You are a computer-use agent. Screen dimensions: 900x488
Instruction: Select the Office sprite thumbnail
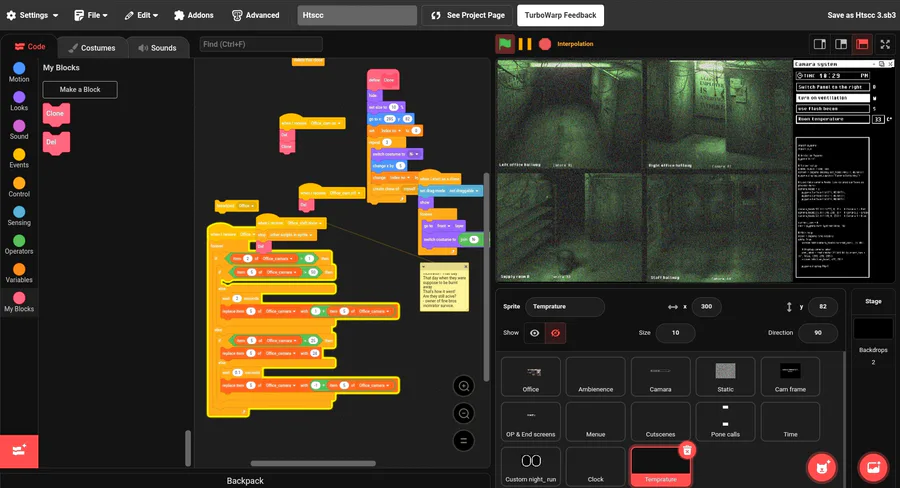tap(530, 377)
